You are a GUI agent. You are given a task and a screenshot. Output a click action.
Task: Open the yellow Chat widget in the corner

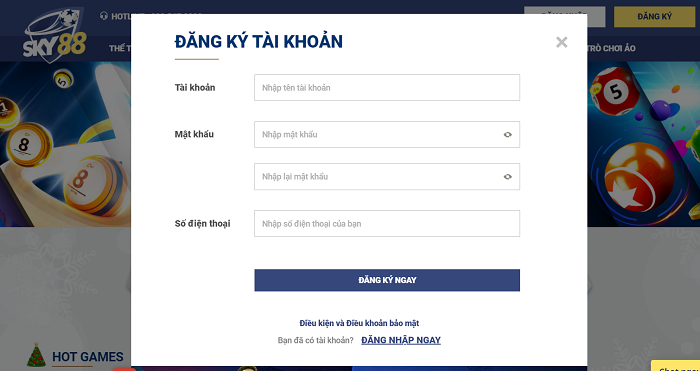[675, 366]
